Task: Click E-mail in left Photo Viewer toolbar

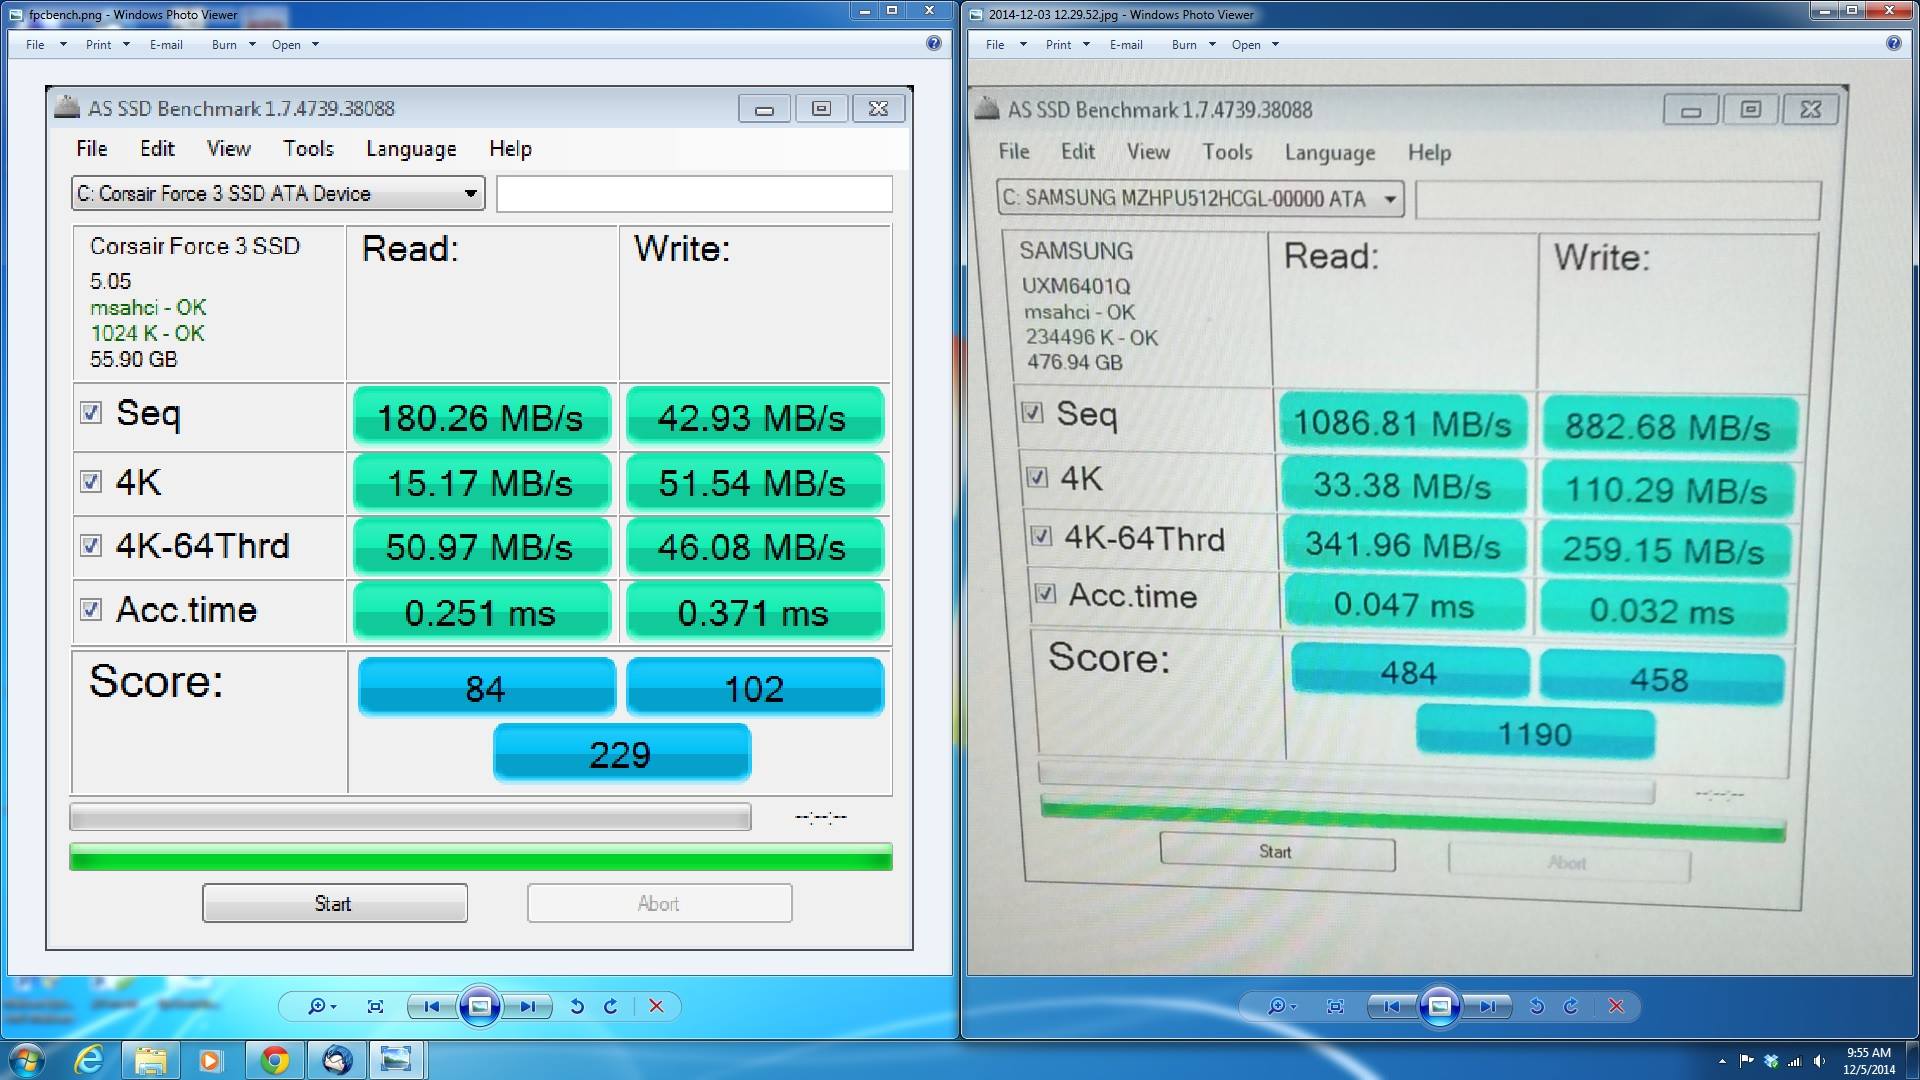Action: click(x=166, y=45)
